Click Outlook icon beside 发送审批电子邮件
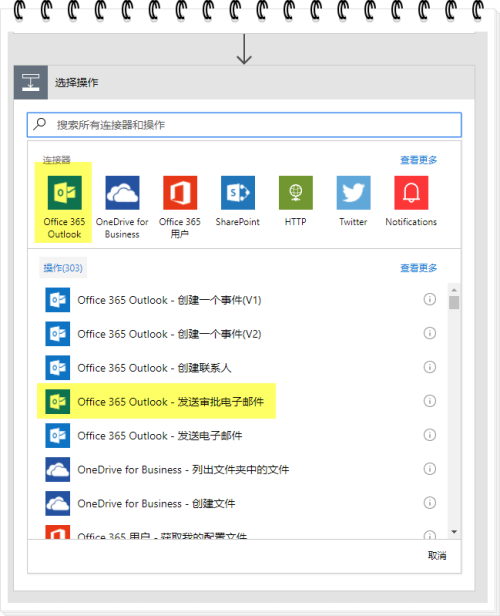 58,401
